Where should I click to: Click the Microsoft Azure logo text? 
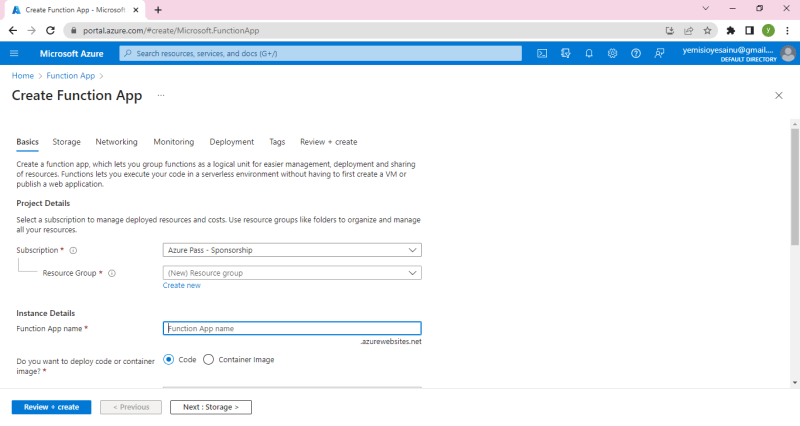(71, 54)
